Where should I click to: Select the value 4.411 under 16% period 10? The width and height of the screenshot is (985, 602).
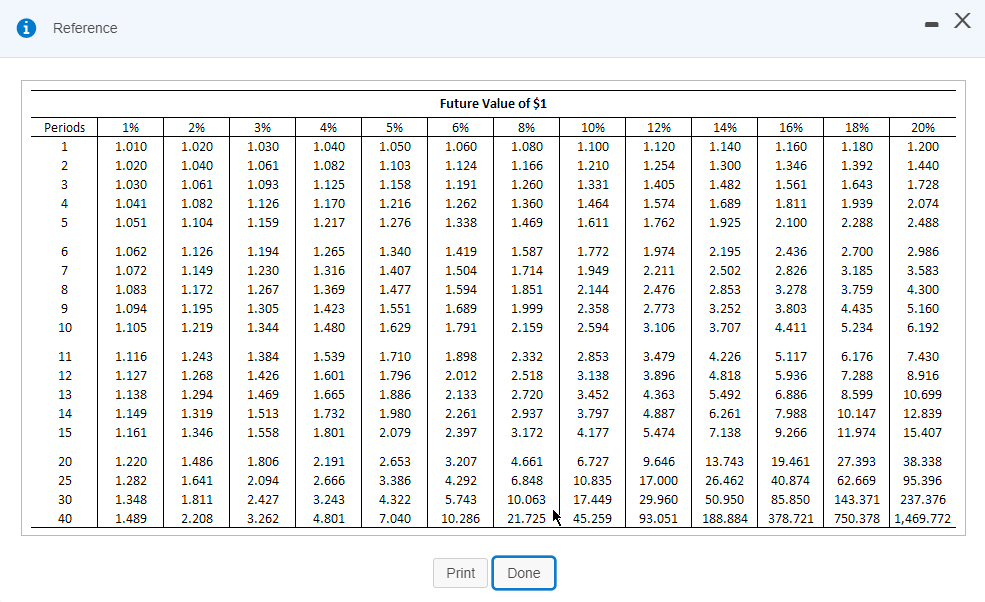(790, 325)
